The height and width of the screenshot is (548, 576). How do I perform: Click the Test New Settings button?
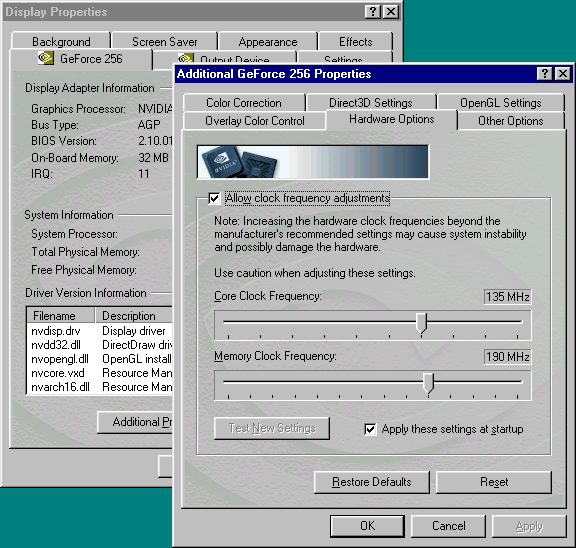[272, 428]
